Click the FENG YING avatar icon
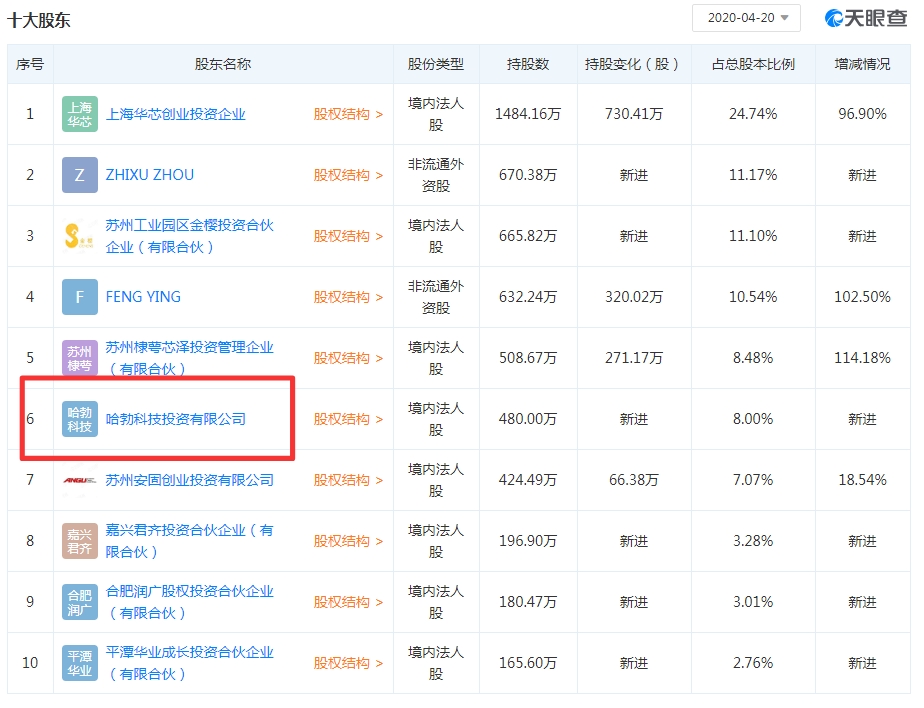Viewport: 924px width, 708px height. [x=80, y=297]
